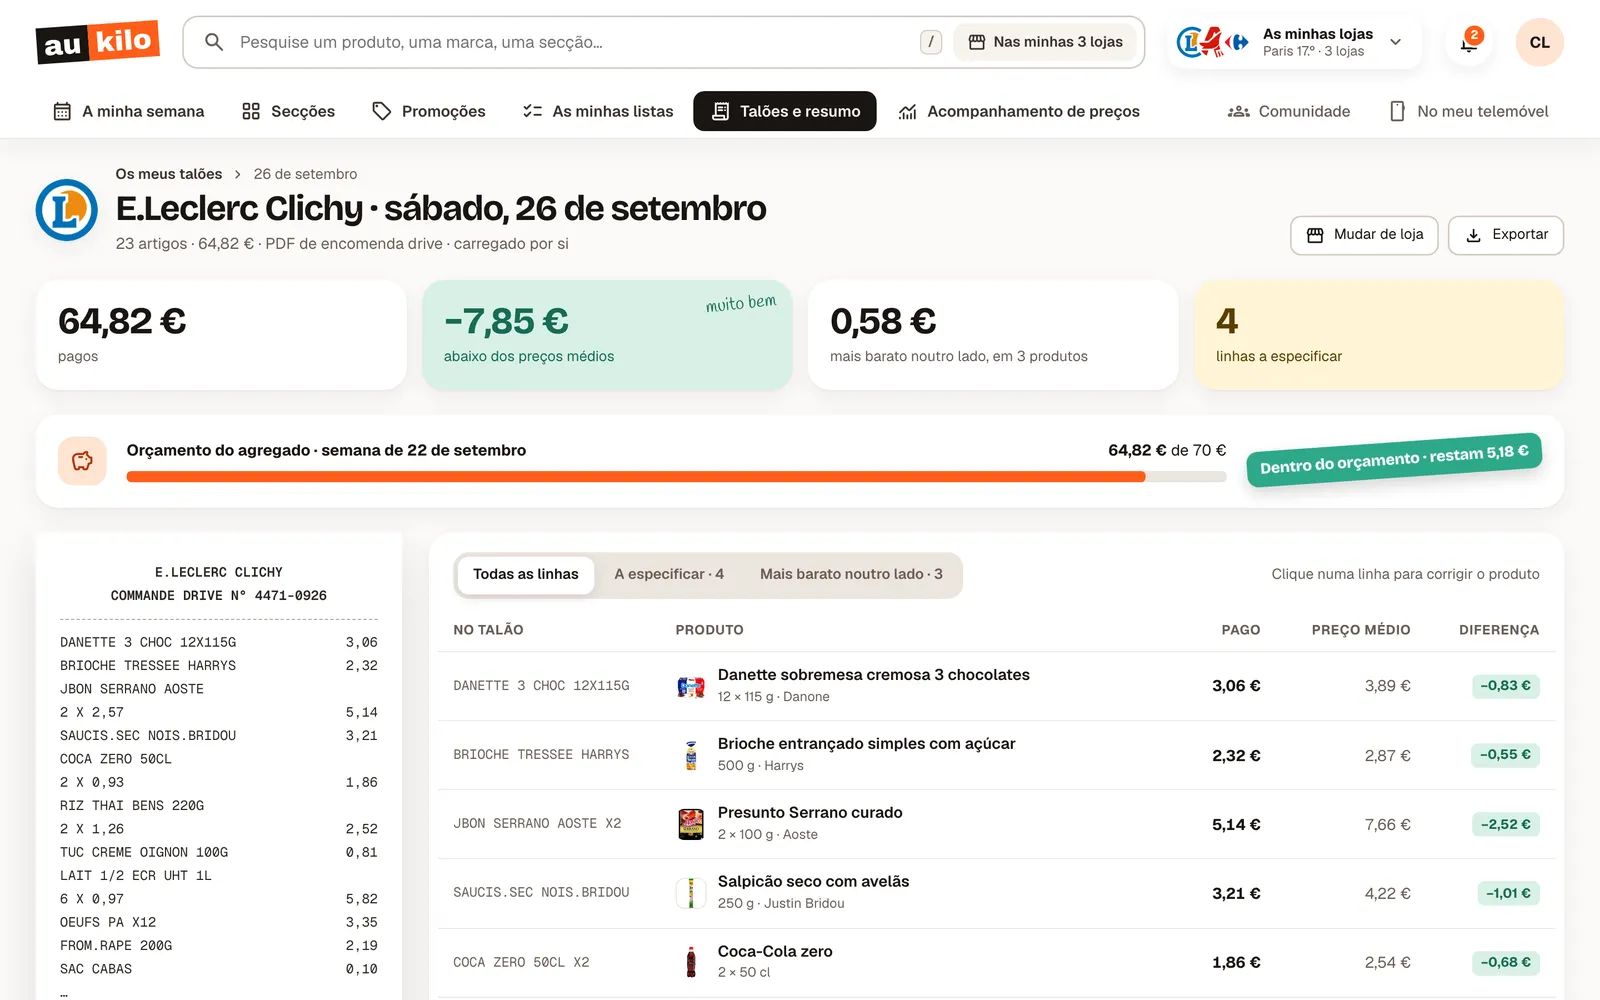This screenshot has height=1000, width=1600.
Task: Click the Mudar de loja button
Action: click(x=1364, y=235)
